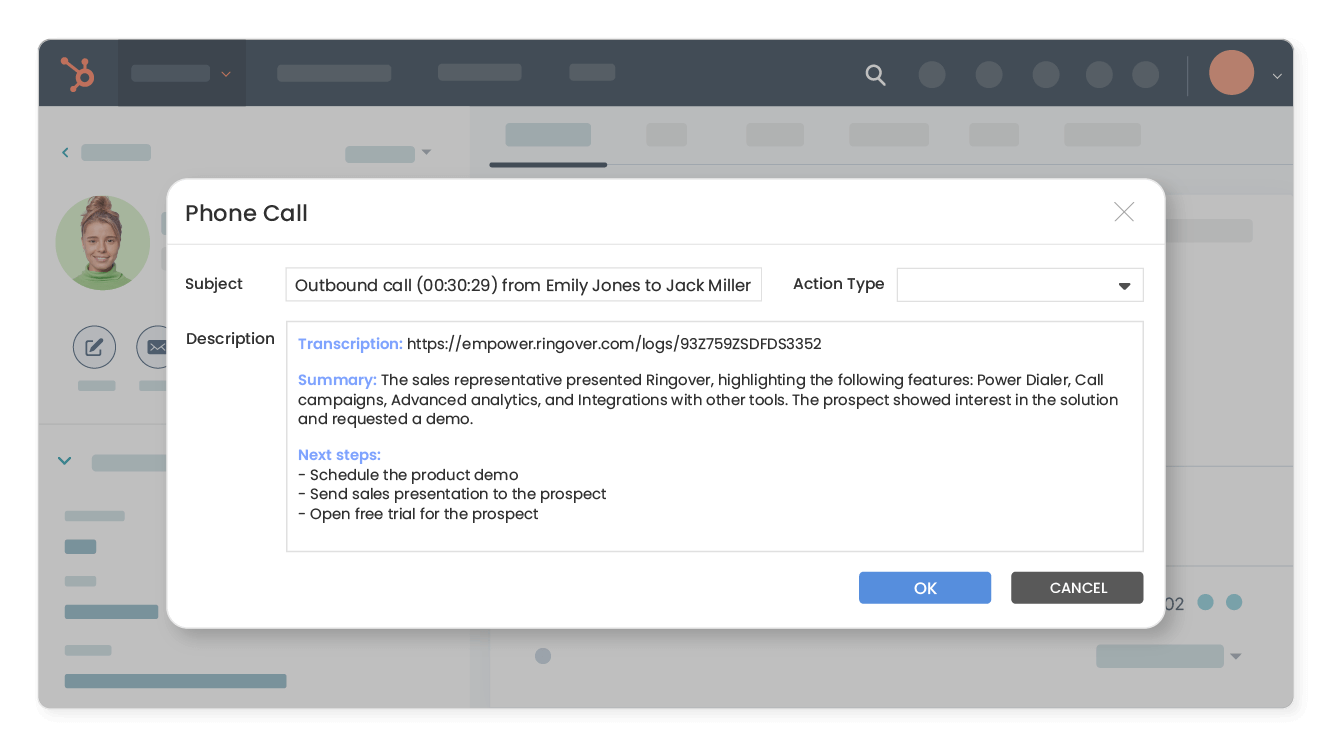Open the Action Type dropdown
The width and height of the screenshot is (1332, 747).
pyautogui.click(x=1019, y=285)
